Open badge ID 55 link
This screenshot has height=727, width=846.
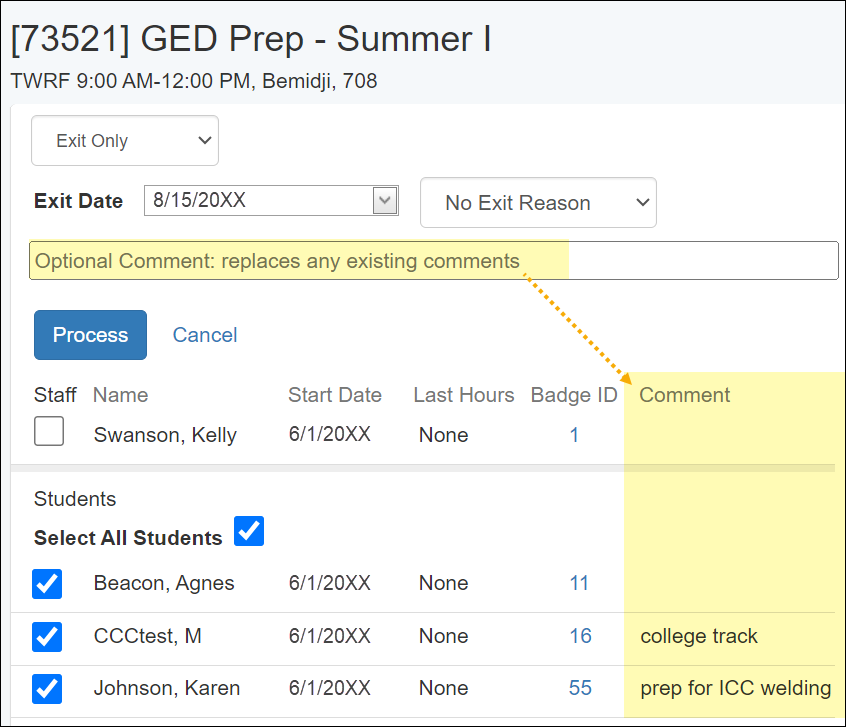tap(580, 688)
